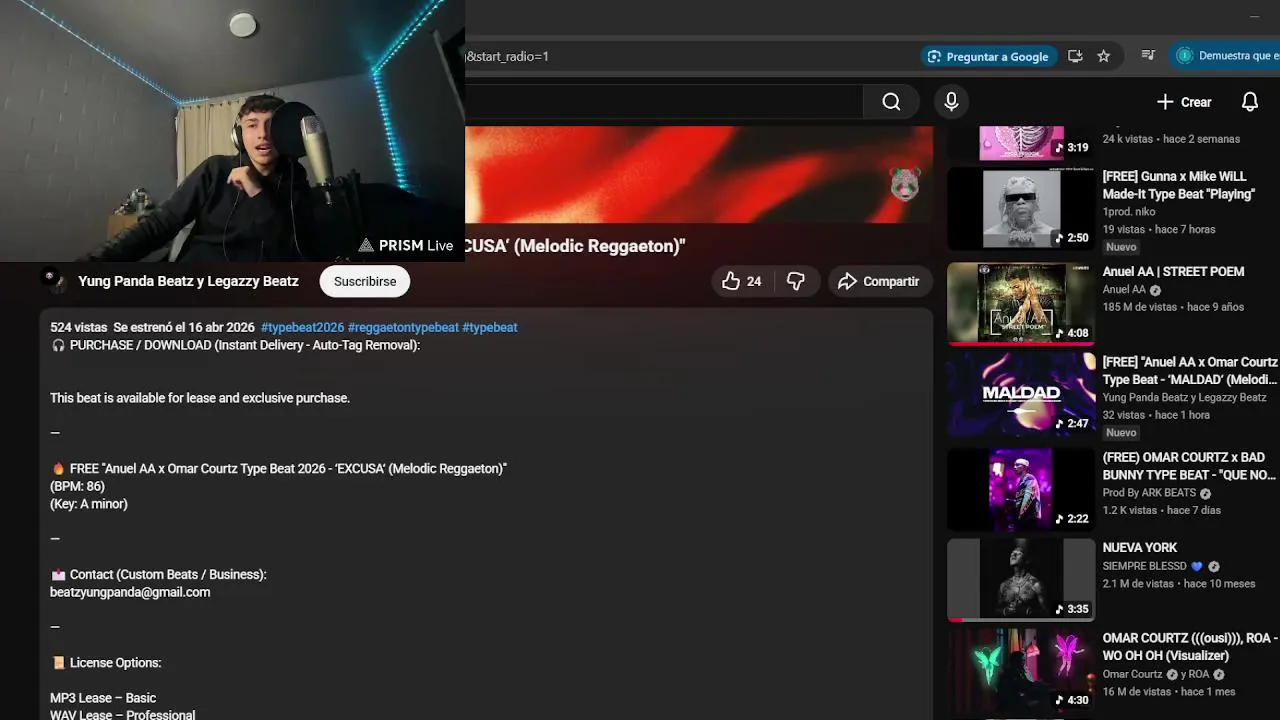
Task: Click the install/cast icon in address bar
Action: point(1075,56)
